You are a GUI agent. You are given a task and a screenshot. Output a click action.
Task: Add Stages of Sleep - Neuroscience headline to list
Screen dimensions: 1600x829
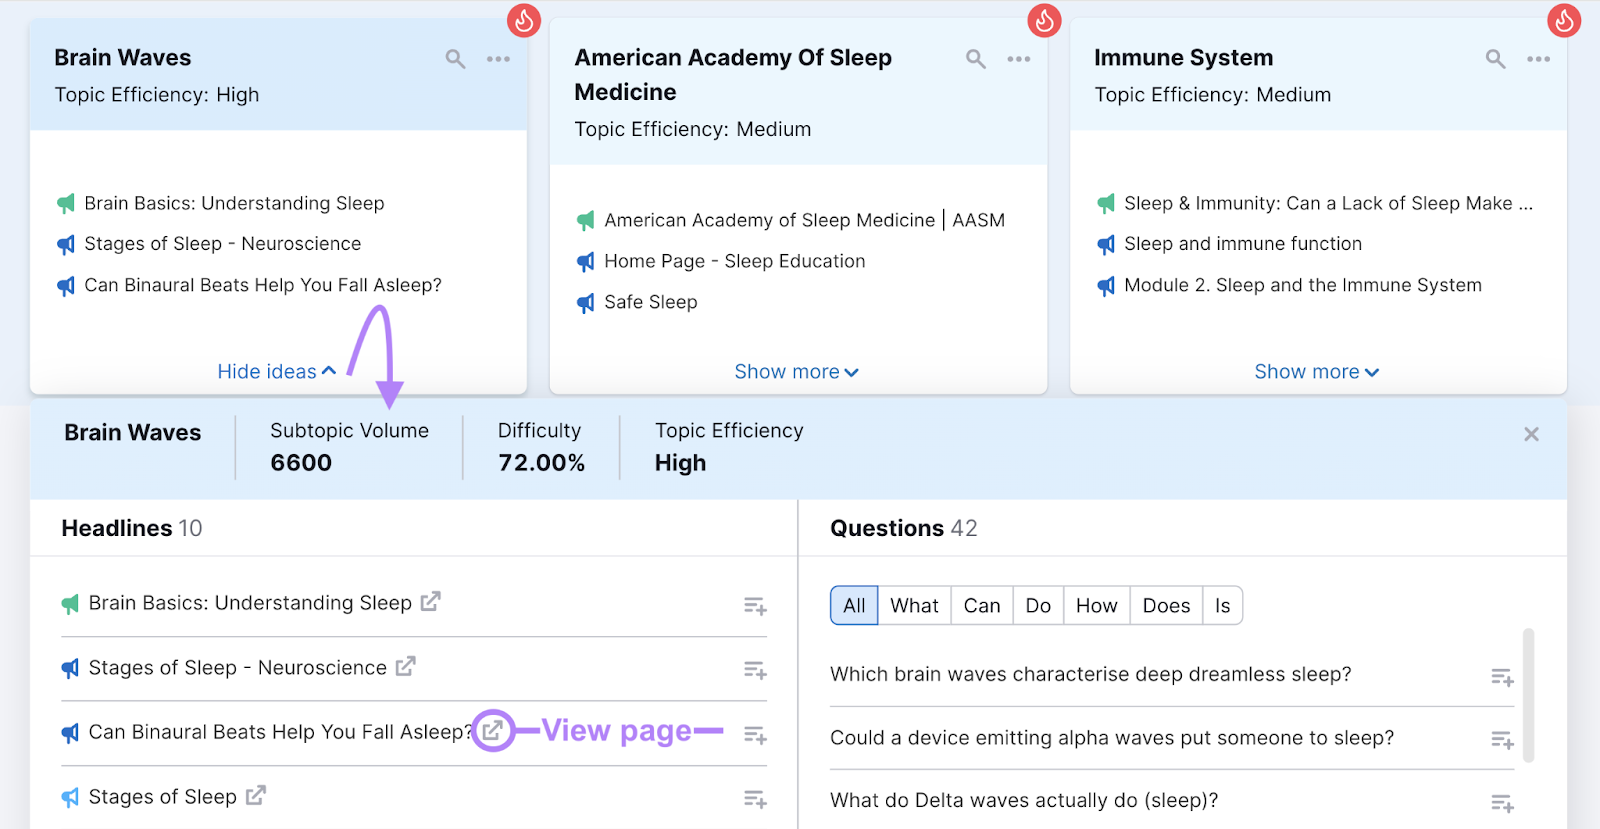click(755, 670)
